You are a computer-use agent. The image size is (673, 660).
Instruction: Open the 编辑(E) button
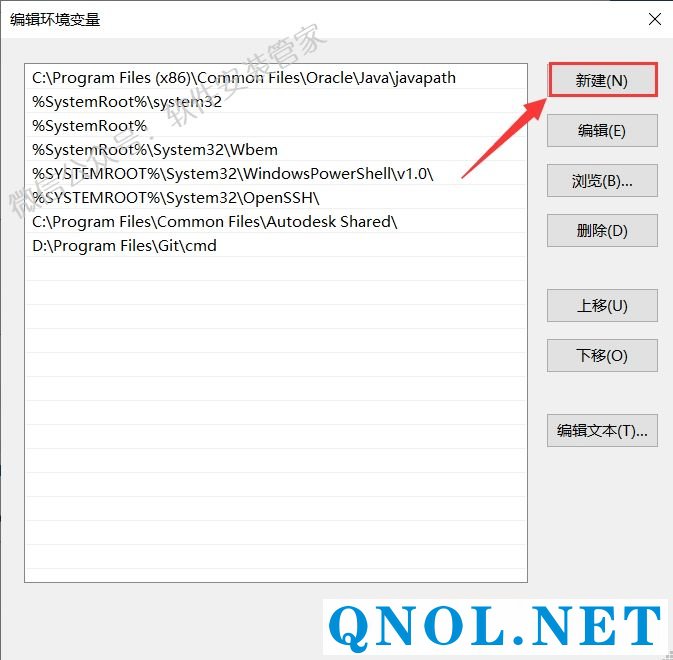[602, 130]
